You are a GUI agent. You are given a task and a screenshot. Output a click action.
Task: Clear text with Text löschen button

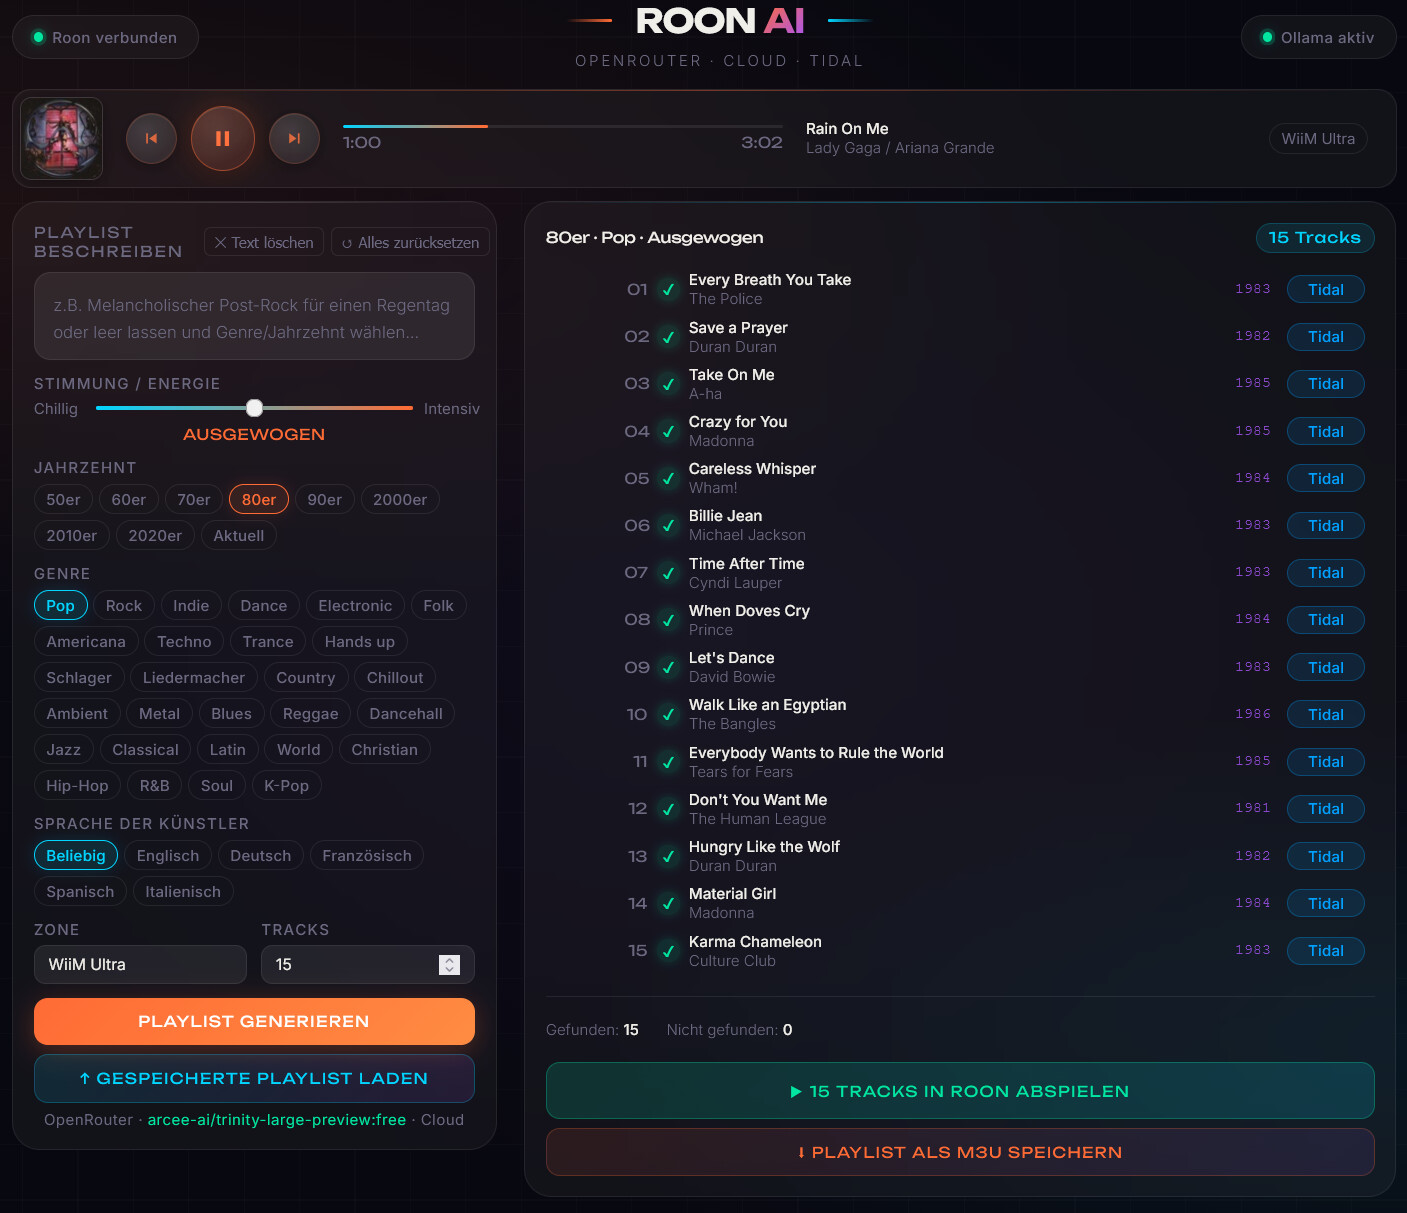point(264,242)
